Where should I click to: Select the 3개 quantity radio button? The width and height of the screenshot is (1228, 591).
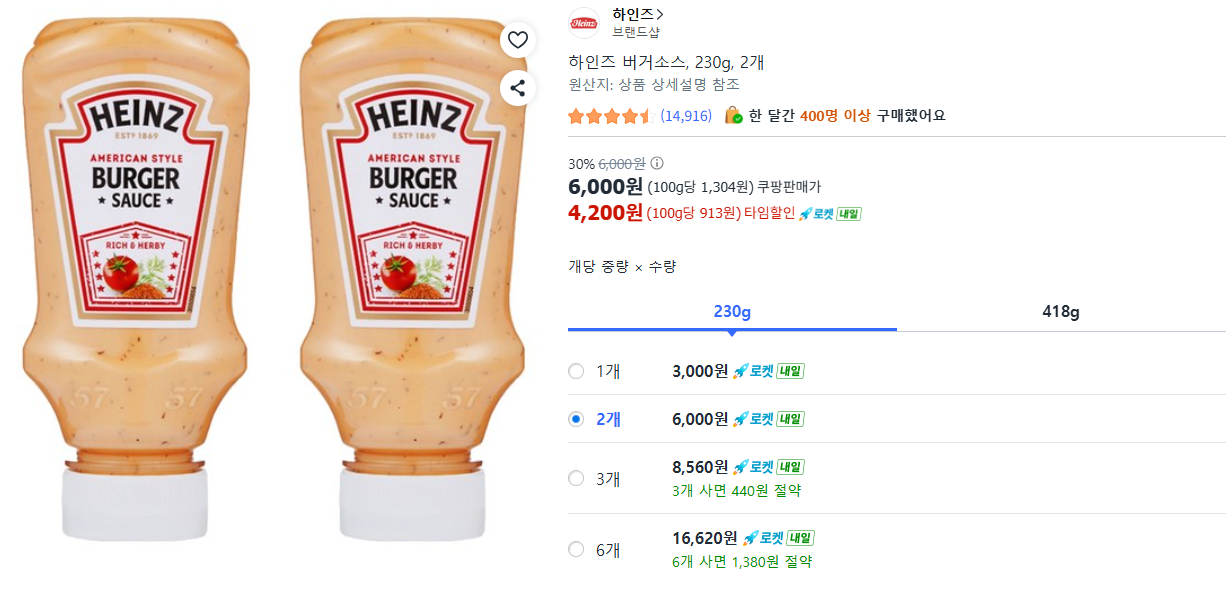576,478
